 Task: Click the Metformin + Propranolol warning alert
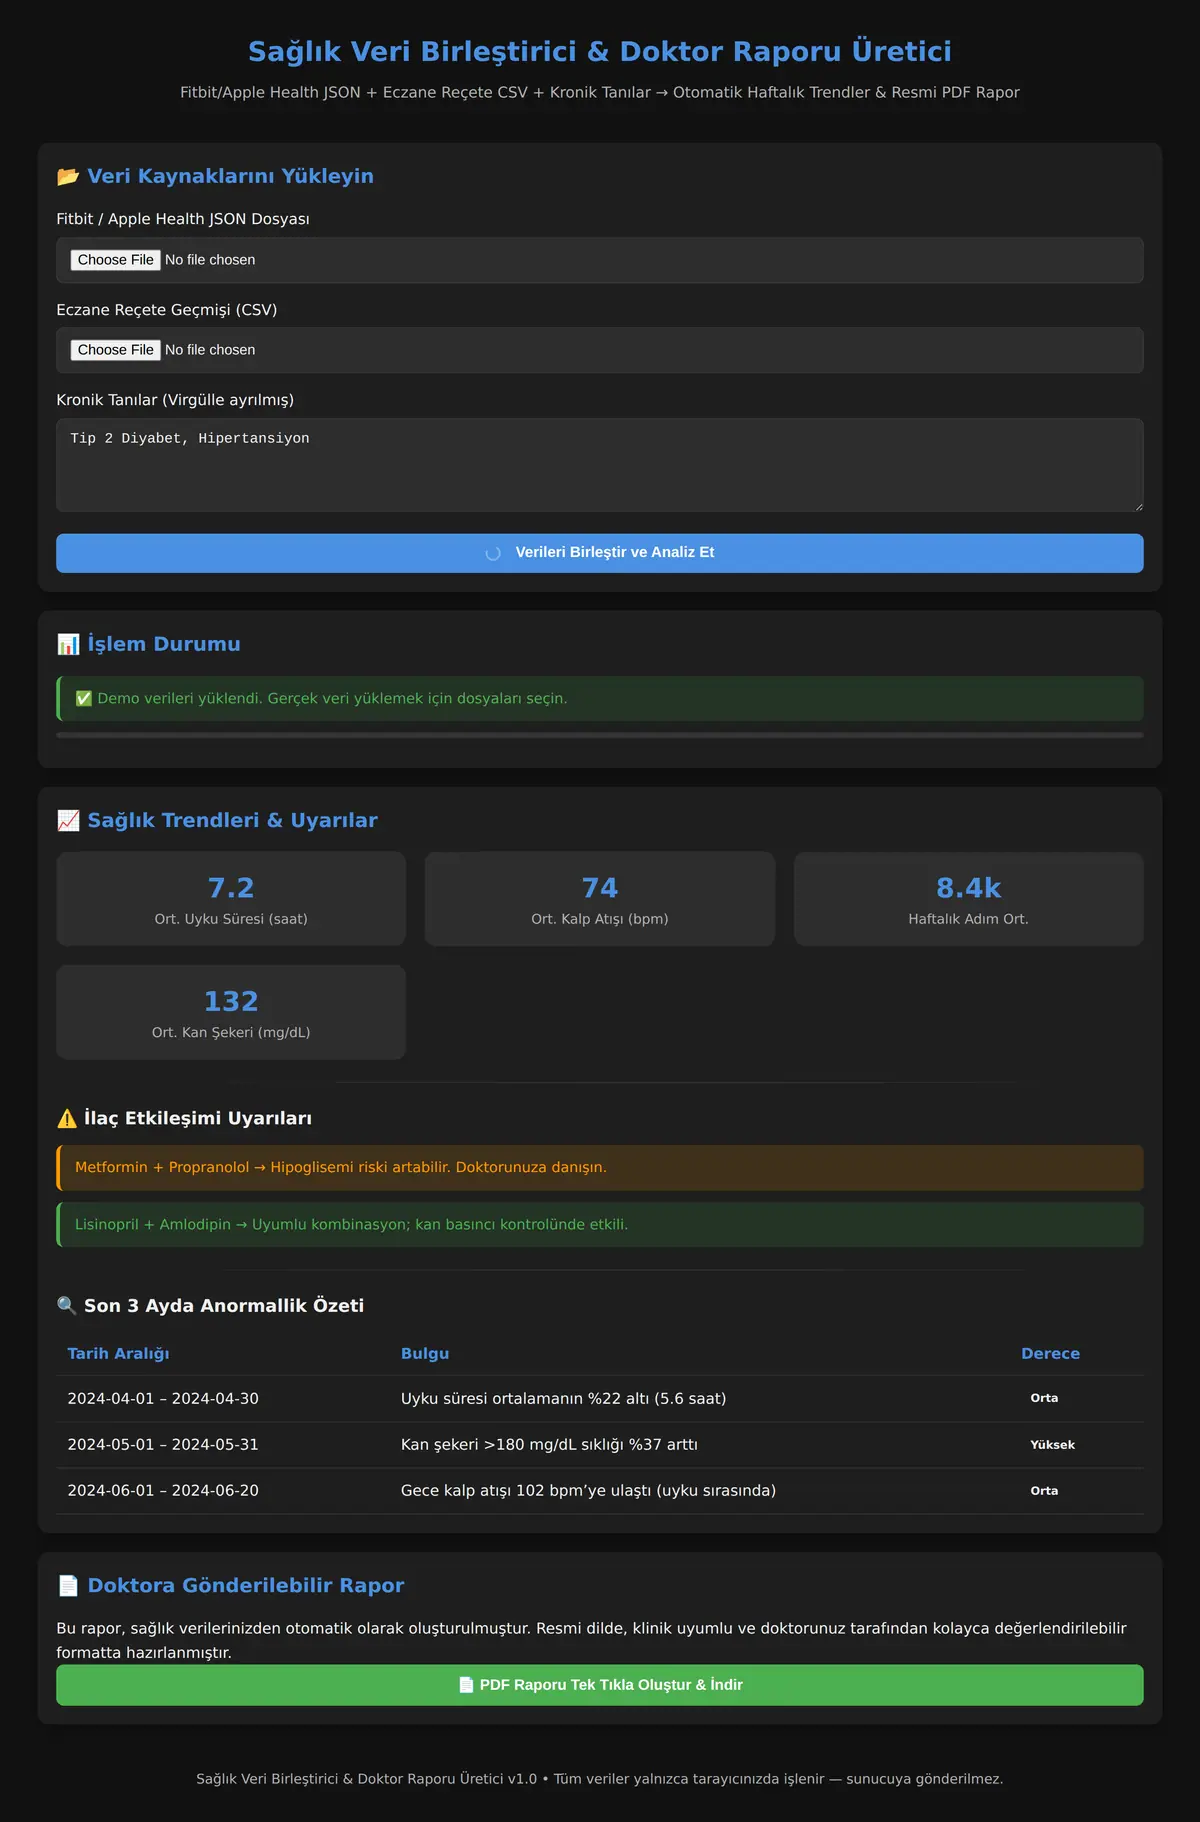coord(600,1168)
